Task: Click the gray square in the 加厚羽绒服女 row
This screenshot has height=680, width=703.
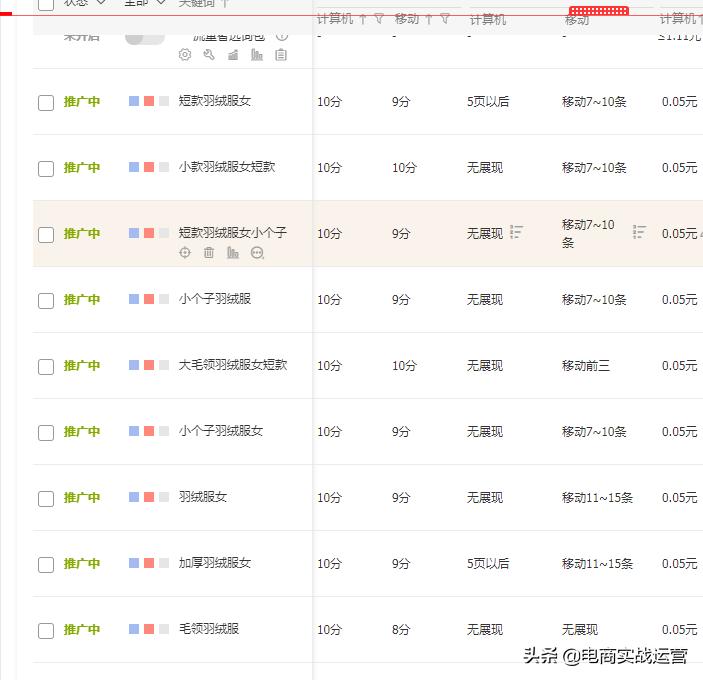Action: tap(164, 563)
